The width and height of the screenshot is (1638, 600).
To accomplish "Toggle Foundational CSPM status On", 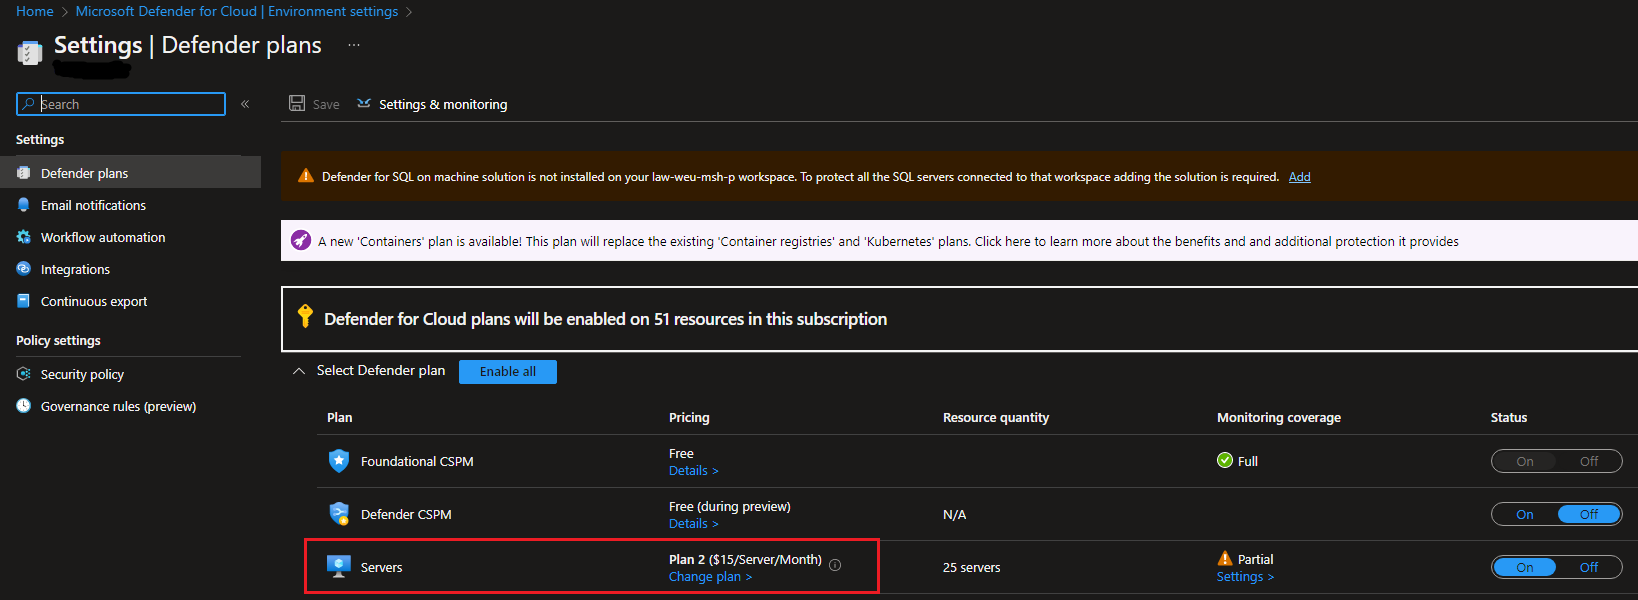I will [1525, 461].
